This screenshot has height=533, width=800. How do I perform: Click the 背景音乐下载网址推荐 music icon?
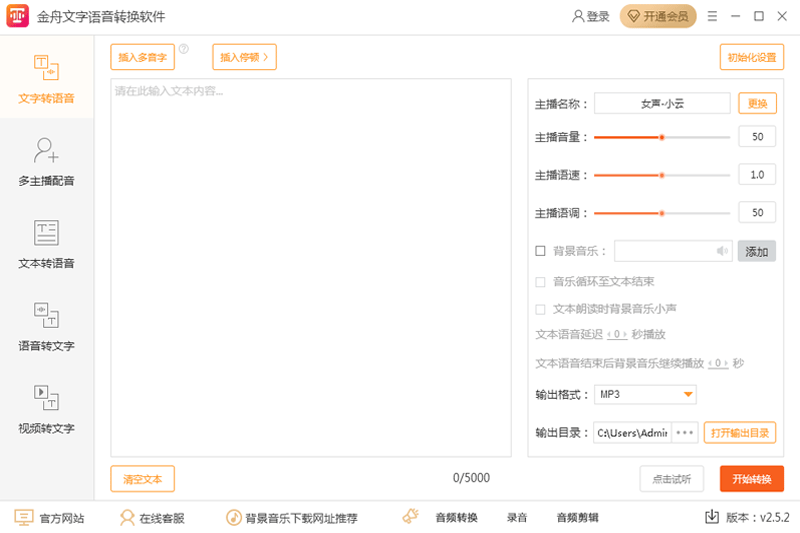[232, 518]
